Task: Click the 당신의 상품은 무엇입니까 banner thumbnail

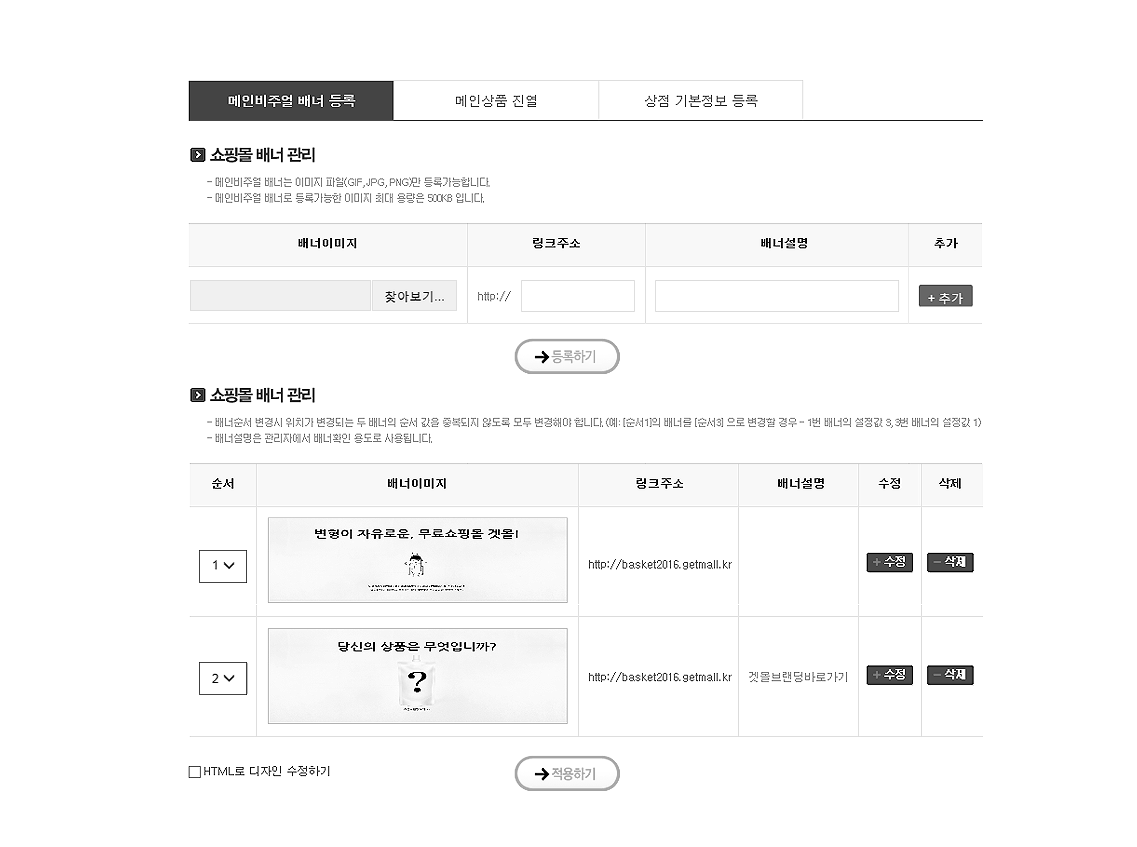Action: pos(417,675)
